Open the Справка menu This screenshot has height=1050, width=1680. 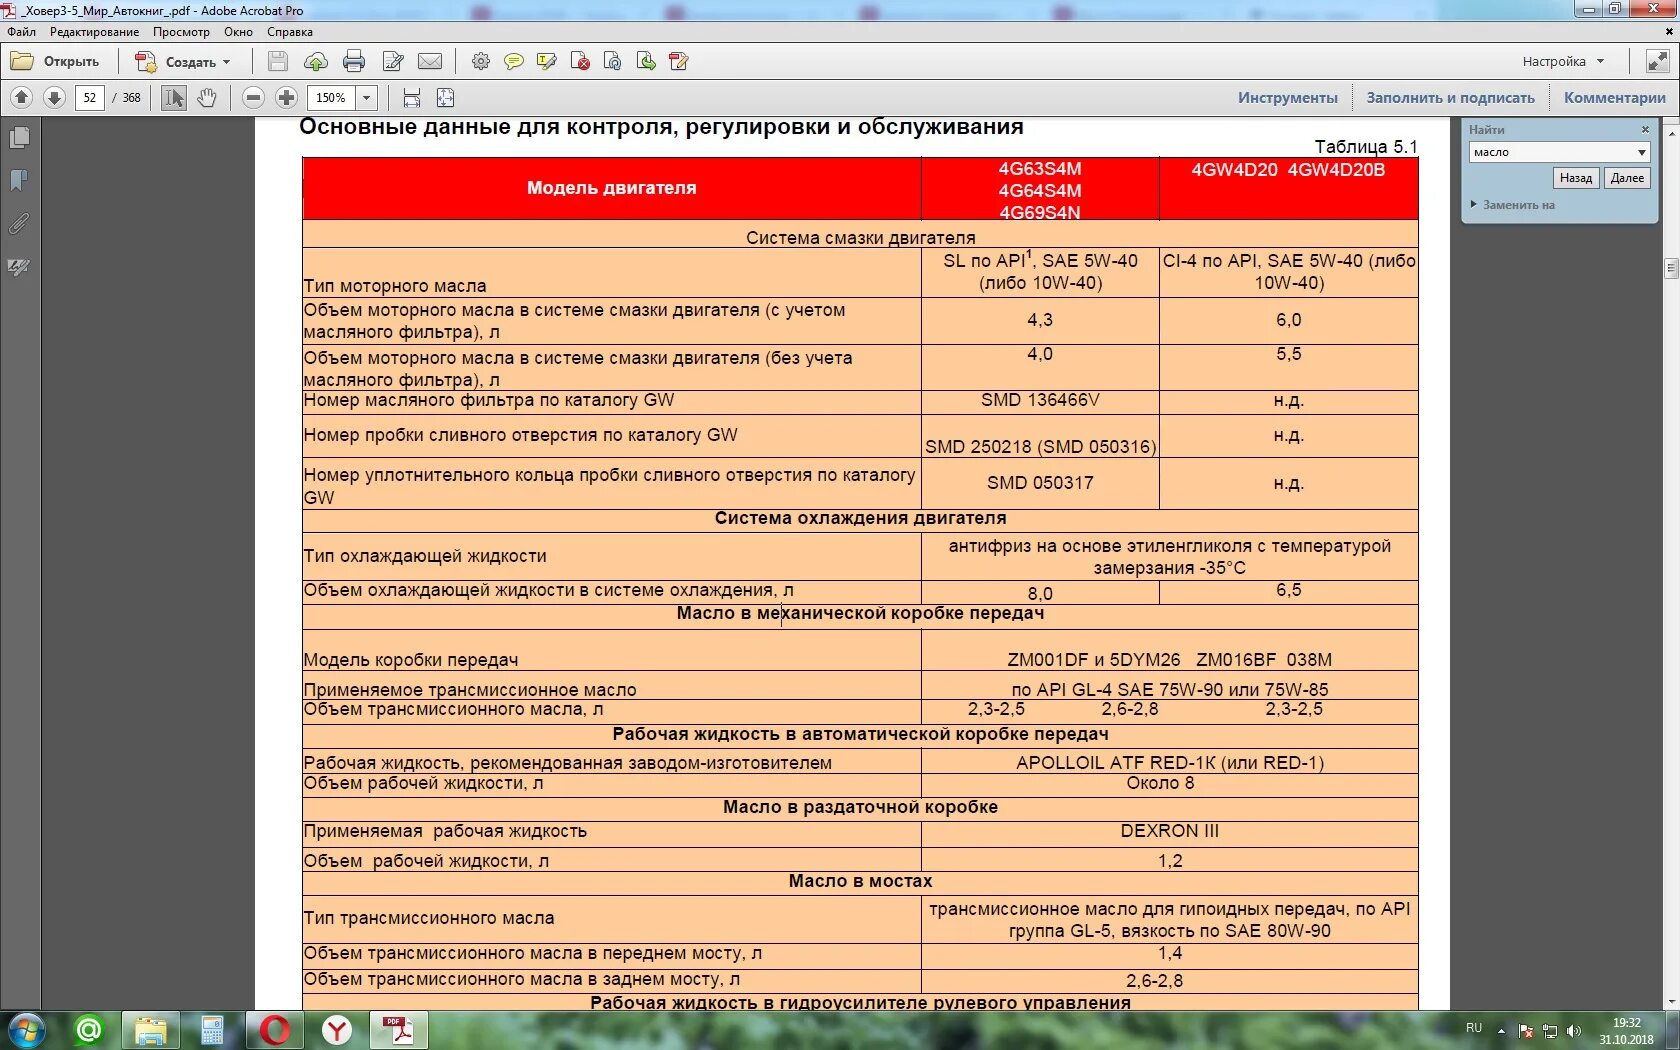[290, 32]
